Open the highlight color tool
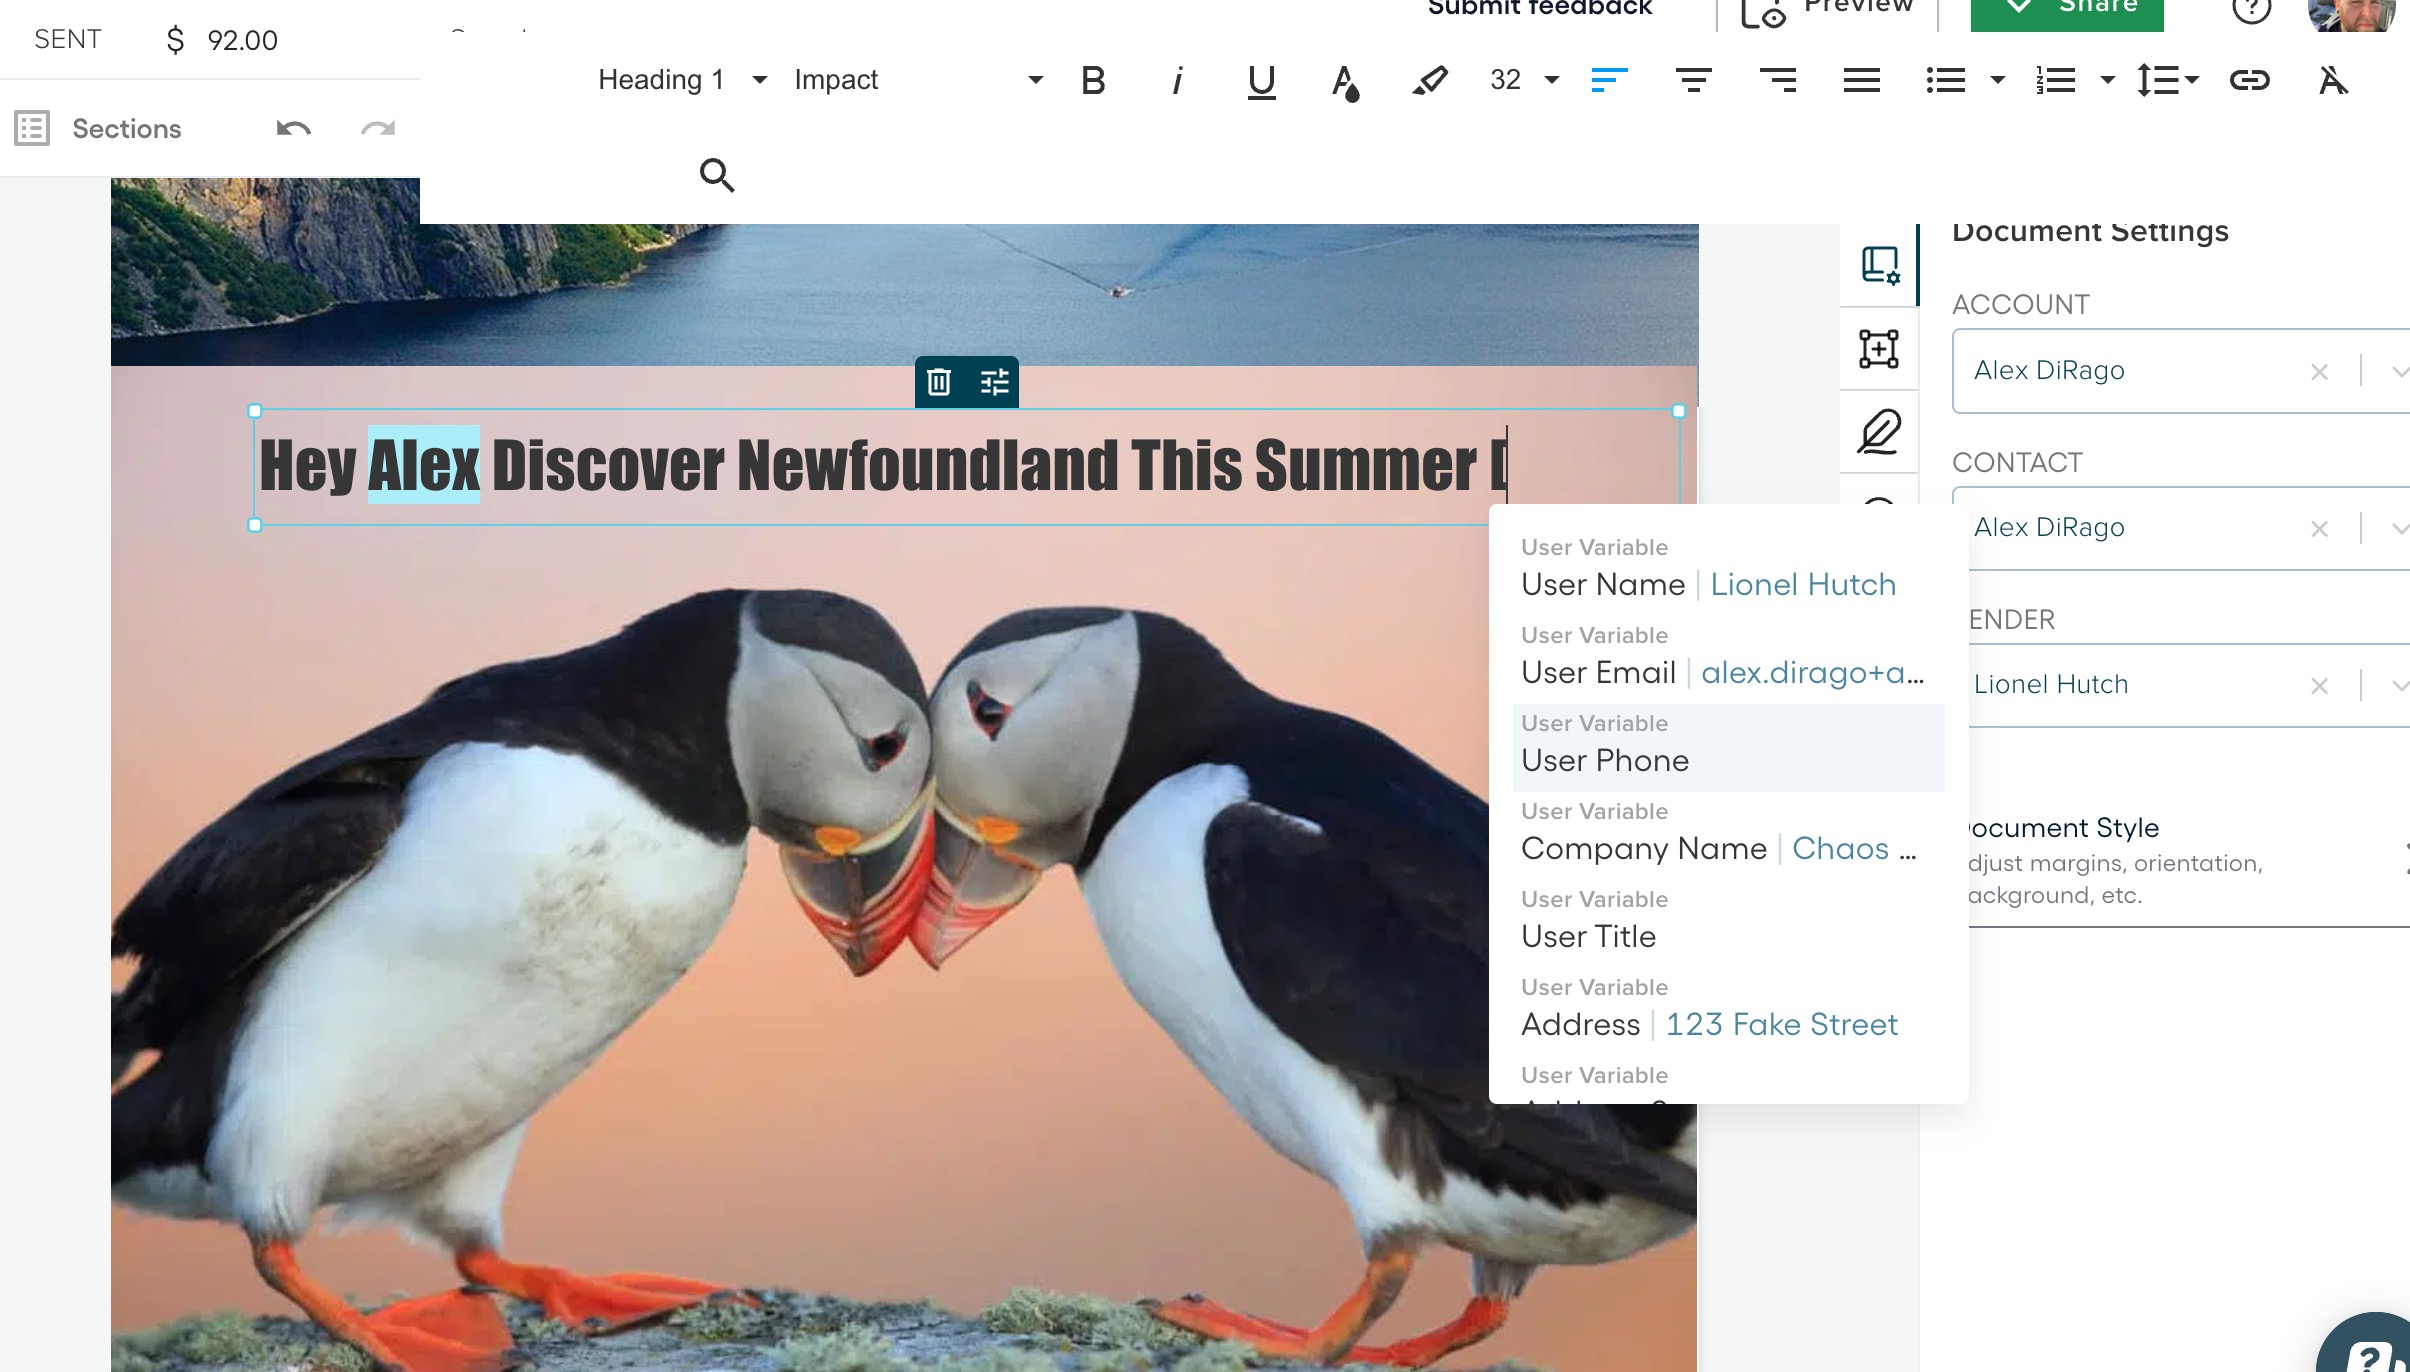 pos(1429,80)
